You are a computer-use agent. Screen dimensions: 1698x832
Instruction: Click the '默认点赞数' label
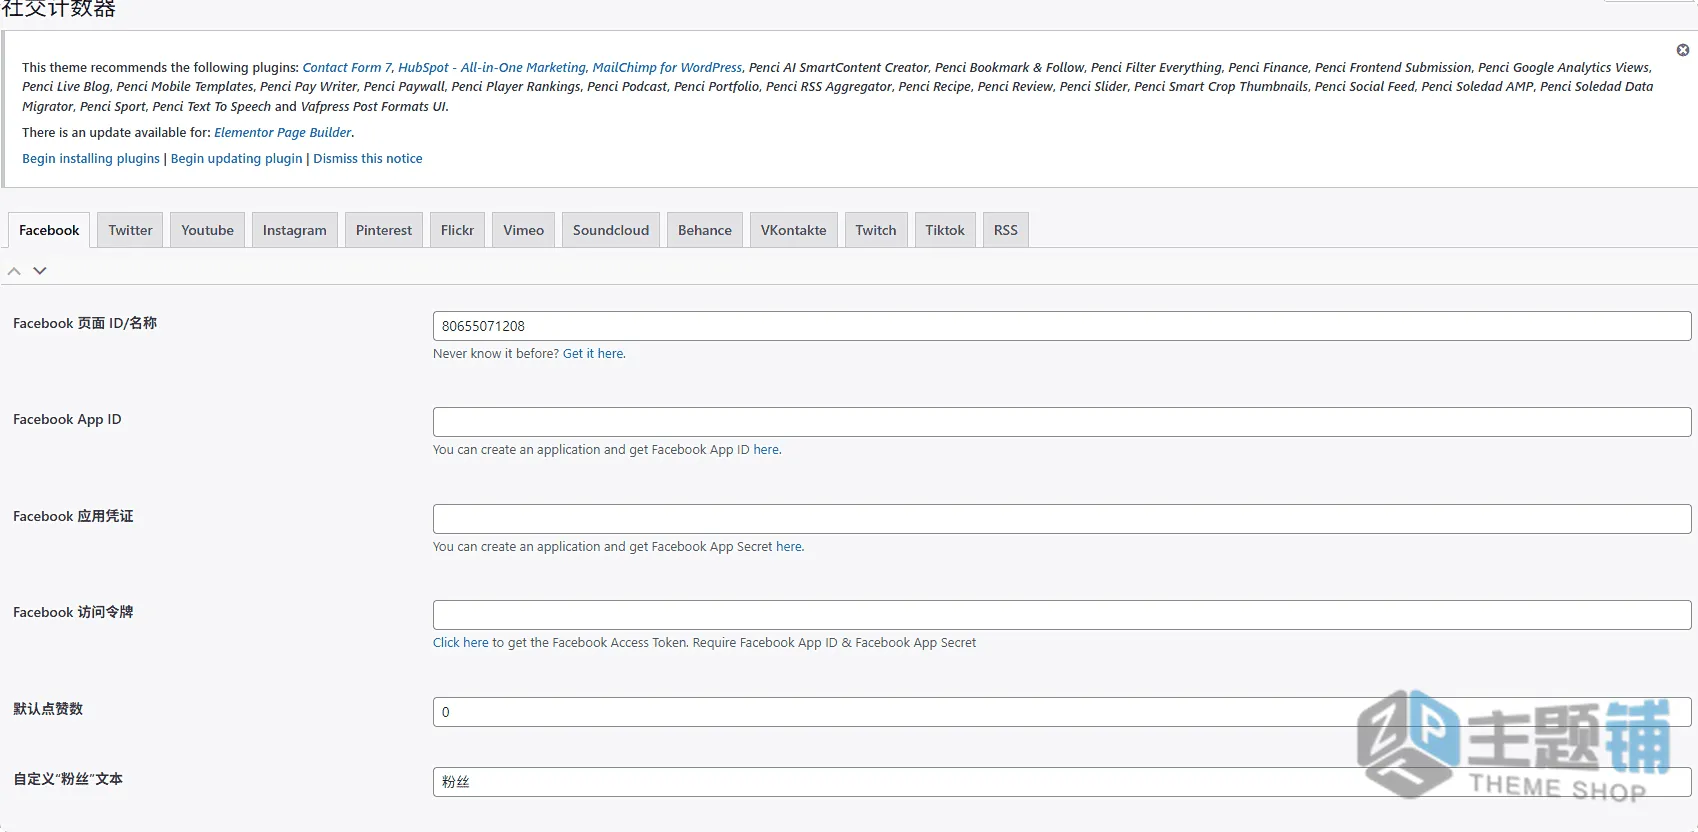point(48,709)
